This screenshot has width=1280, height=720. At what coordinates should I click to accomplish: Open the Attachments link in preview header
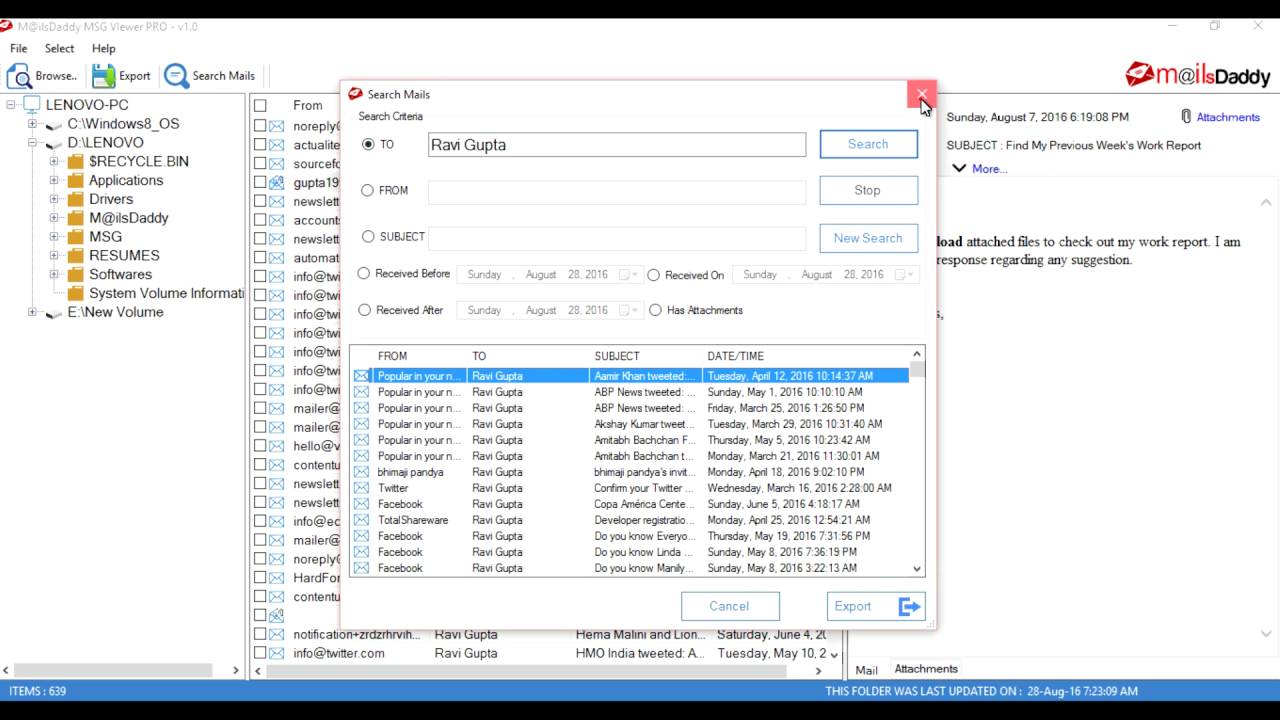click(1228, 117)
